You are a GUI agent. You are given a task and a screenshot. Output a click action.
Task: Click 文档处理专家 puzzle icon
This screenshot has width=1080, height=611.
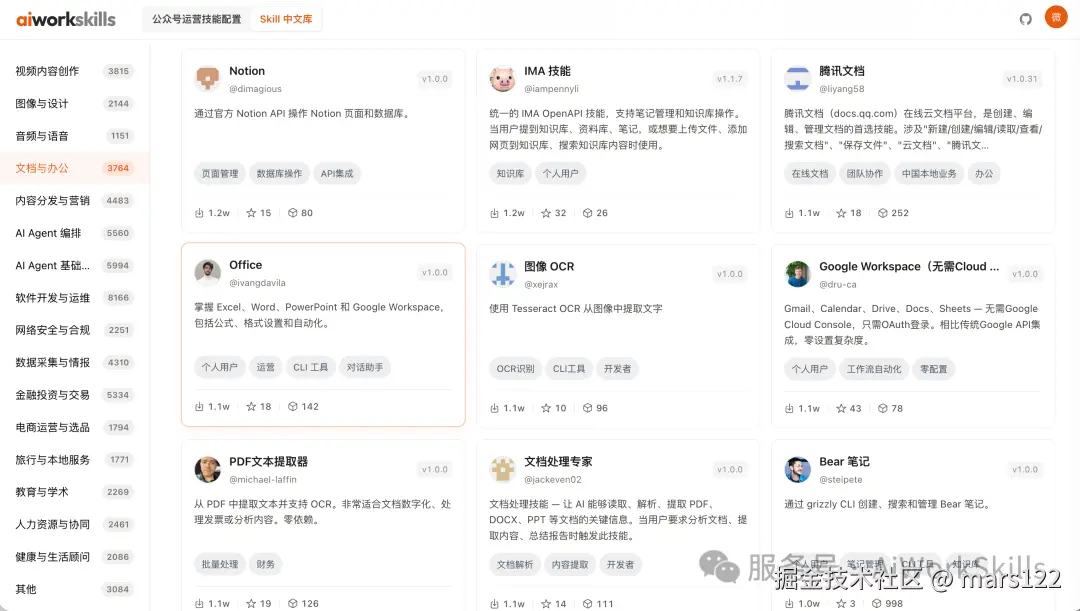pyautogui.click(x=502, y=470)
